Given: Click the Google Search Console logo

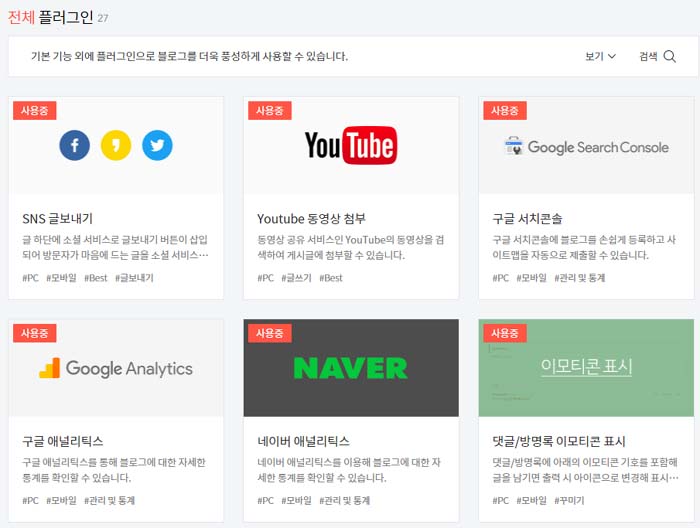Looking at the screenshot, I should [x=586, y=146].
